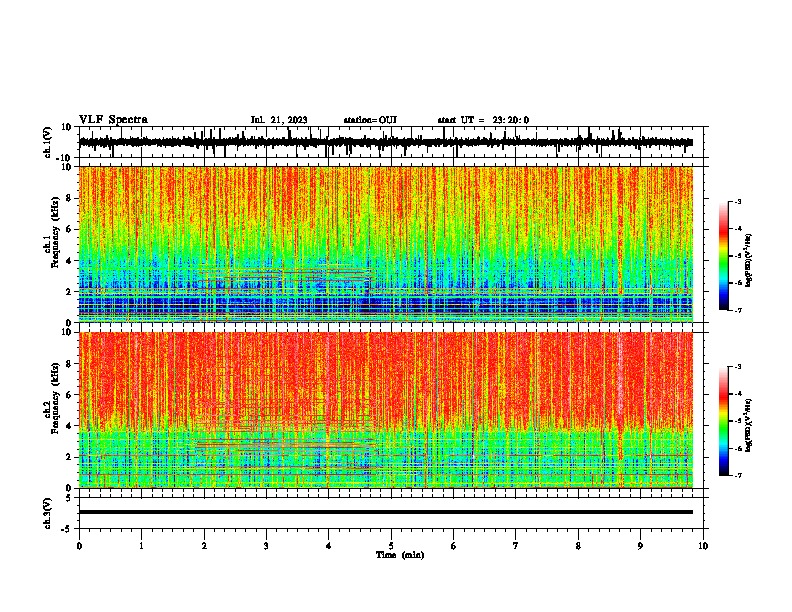Click time axis tick label "5"
The width and height of the screenshot is (792, 612).
point(391,546)
